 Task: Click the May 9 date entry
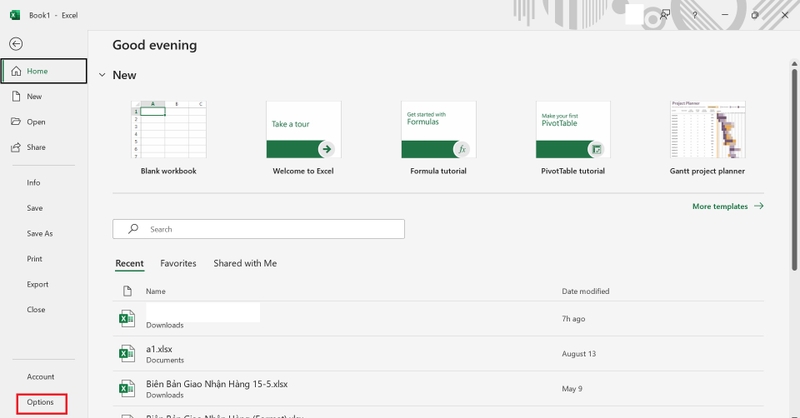tap(572, 389)
